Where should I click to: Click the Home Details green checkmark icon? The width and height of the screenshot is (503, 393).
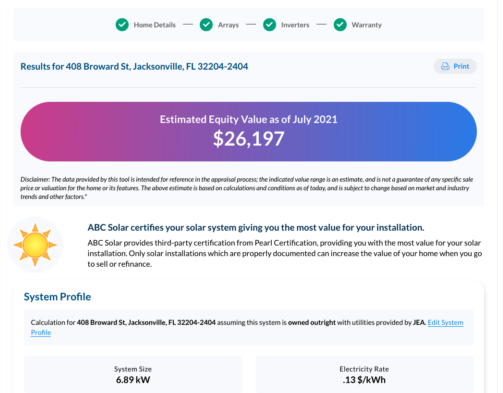pyautogui.click(x=122, y=25)
